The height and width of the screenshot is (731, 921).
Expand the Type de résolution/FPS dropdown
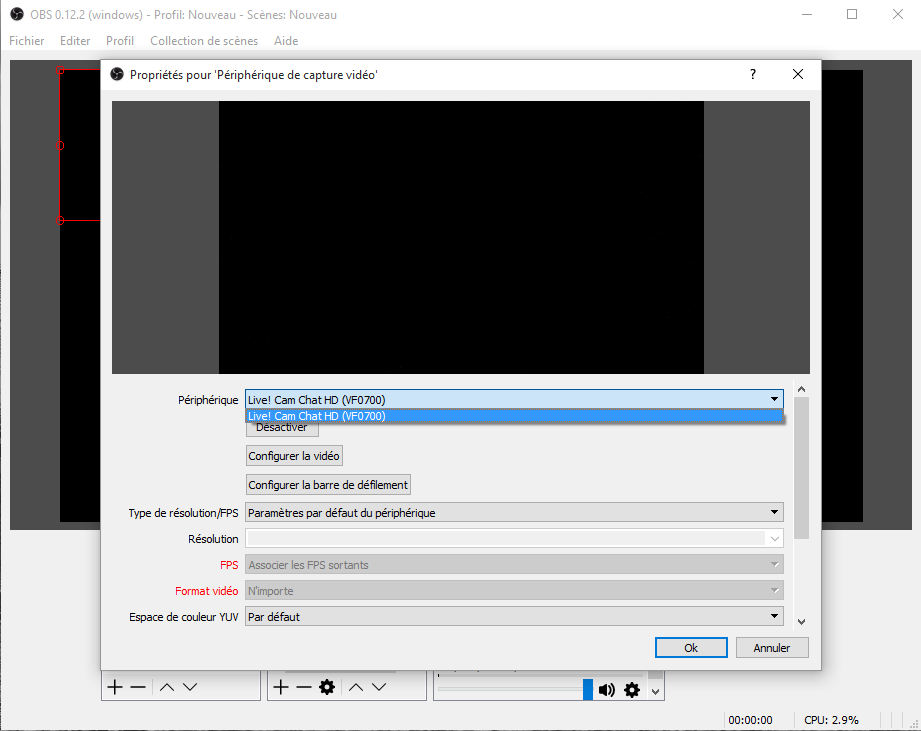coord(514,513)
